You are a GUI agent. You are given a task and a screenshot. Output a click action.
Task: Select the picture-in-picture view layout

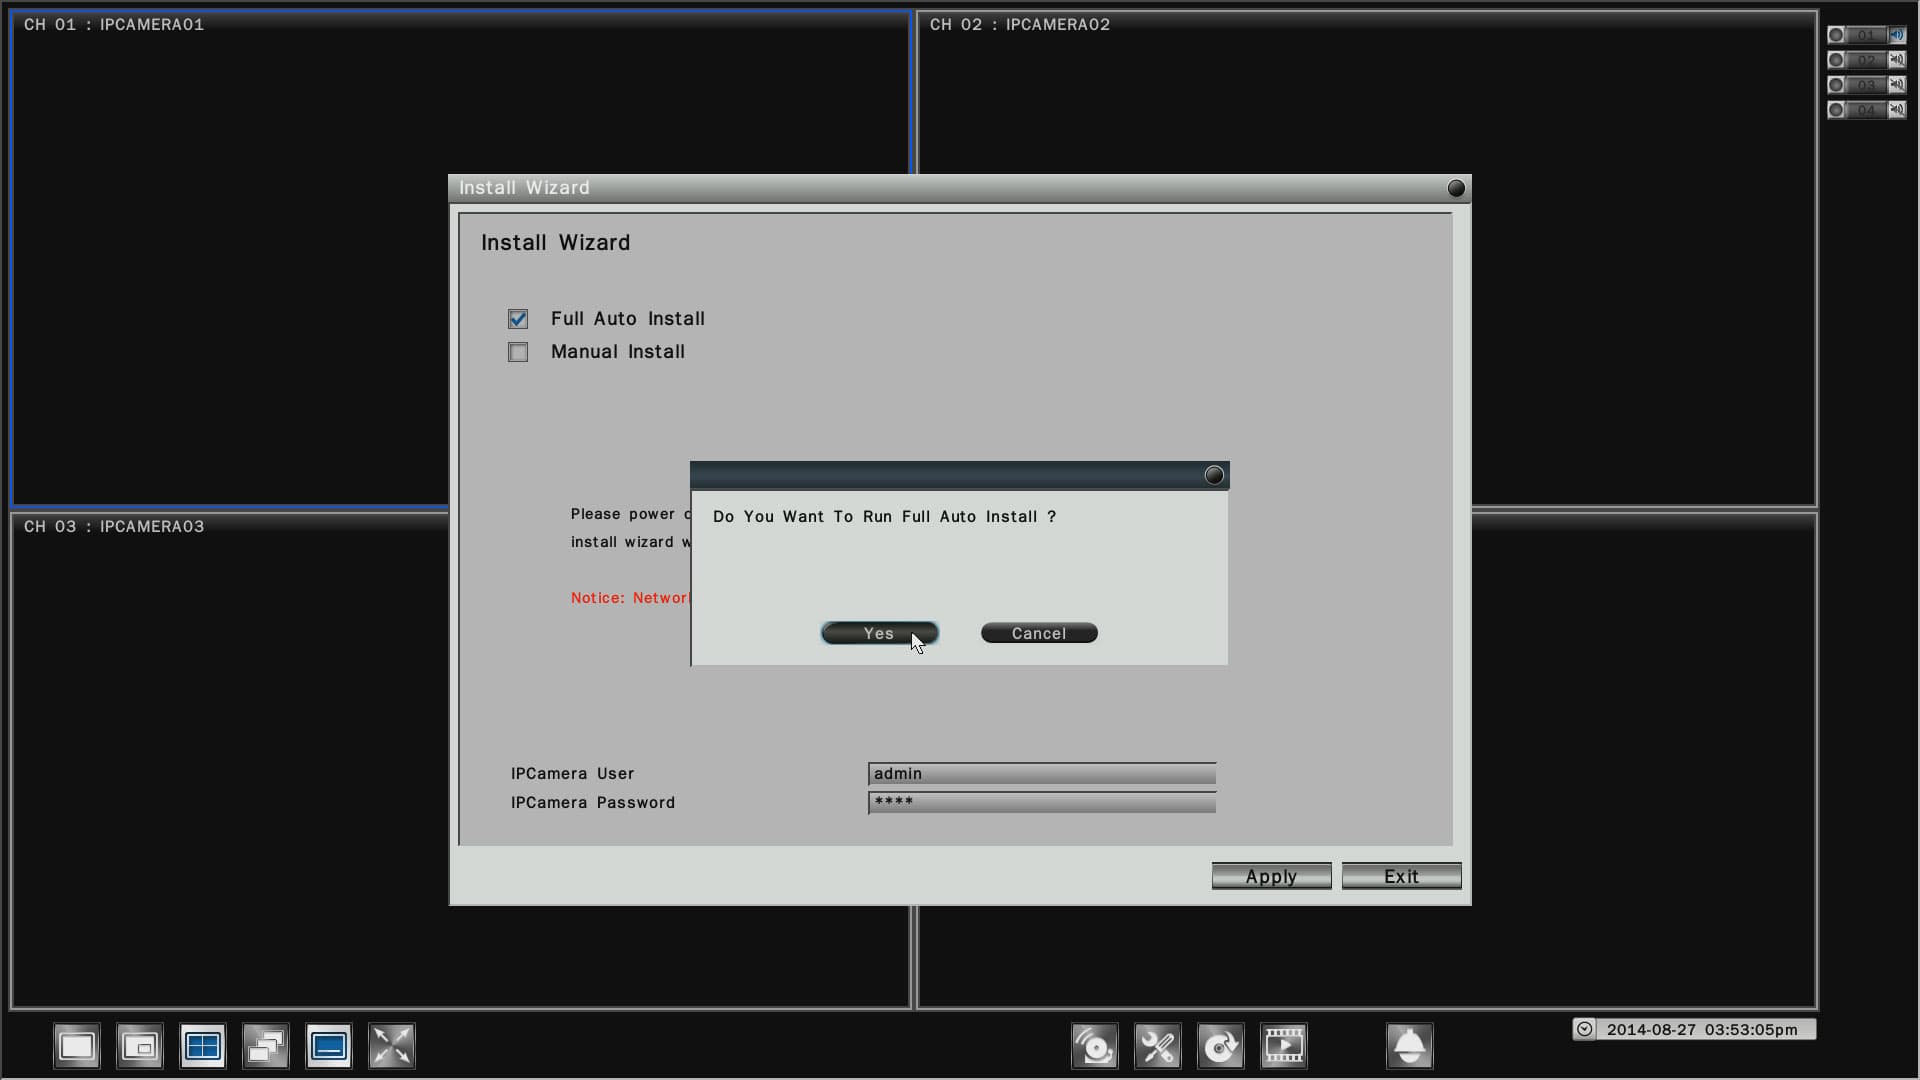point(139,1046)
